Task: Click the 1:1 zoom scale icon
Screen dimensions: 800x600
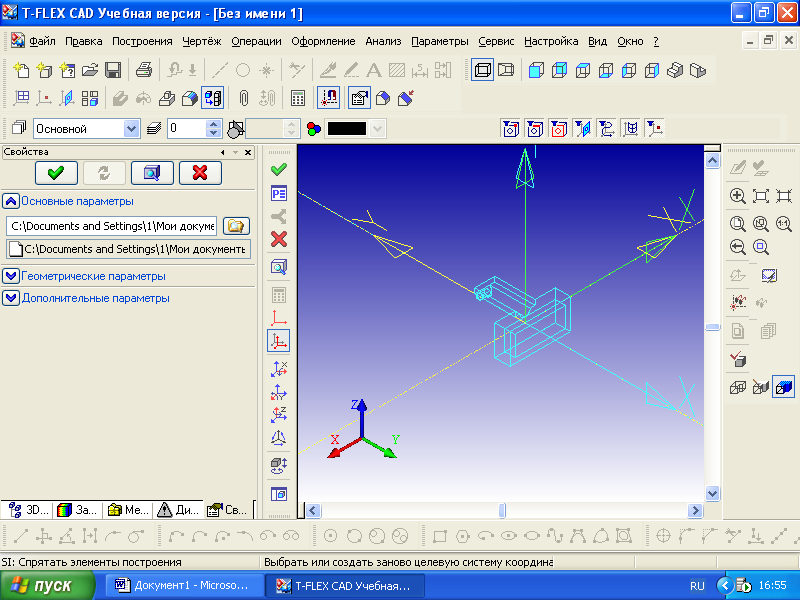Action: [x=784, y=223]
